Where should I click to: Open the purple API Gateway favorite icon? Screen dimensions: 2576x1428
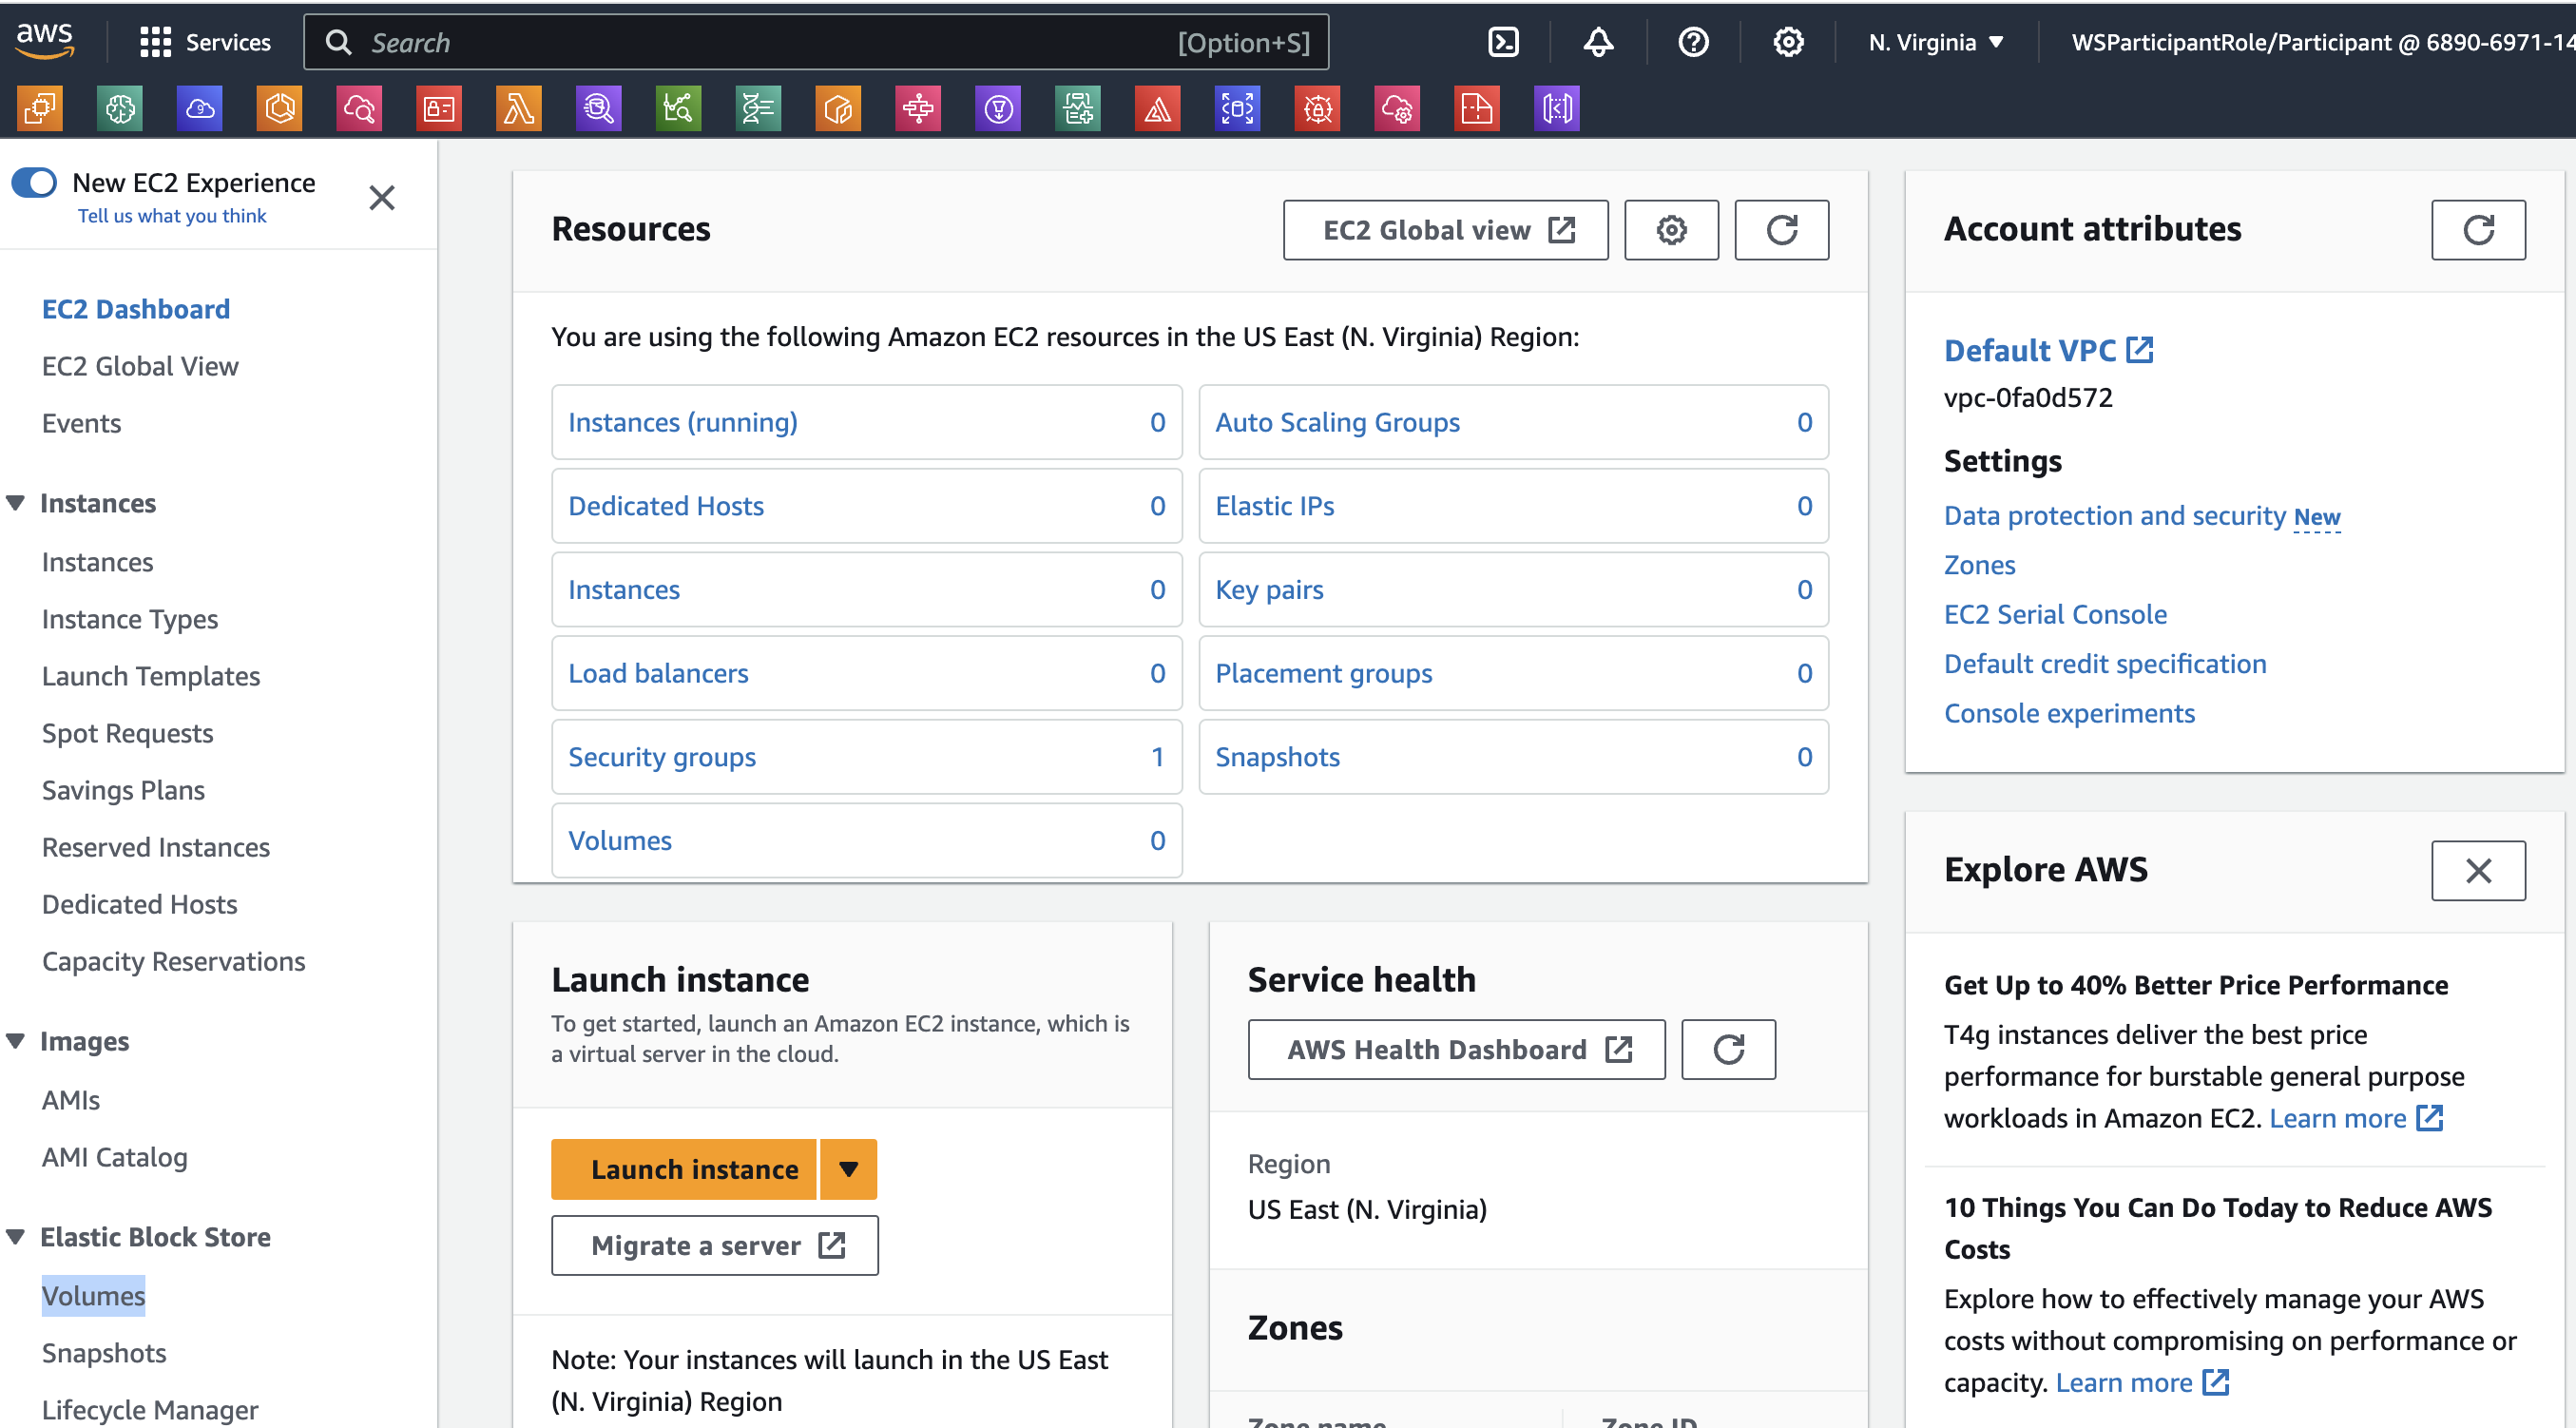tap(1557, 108)
